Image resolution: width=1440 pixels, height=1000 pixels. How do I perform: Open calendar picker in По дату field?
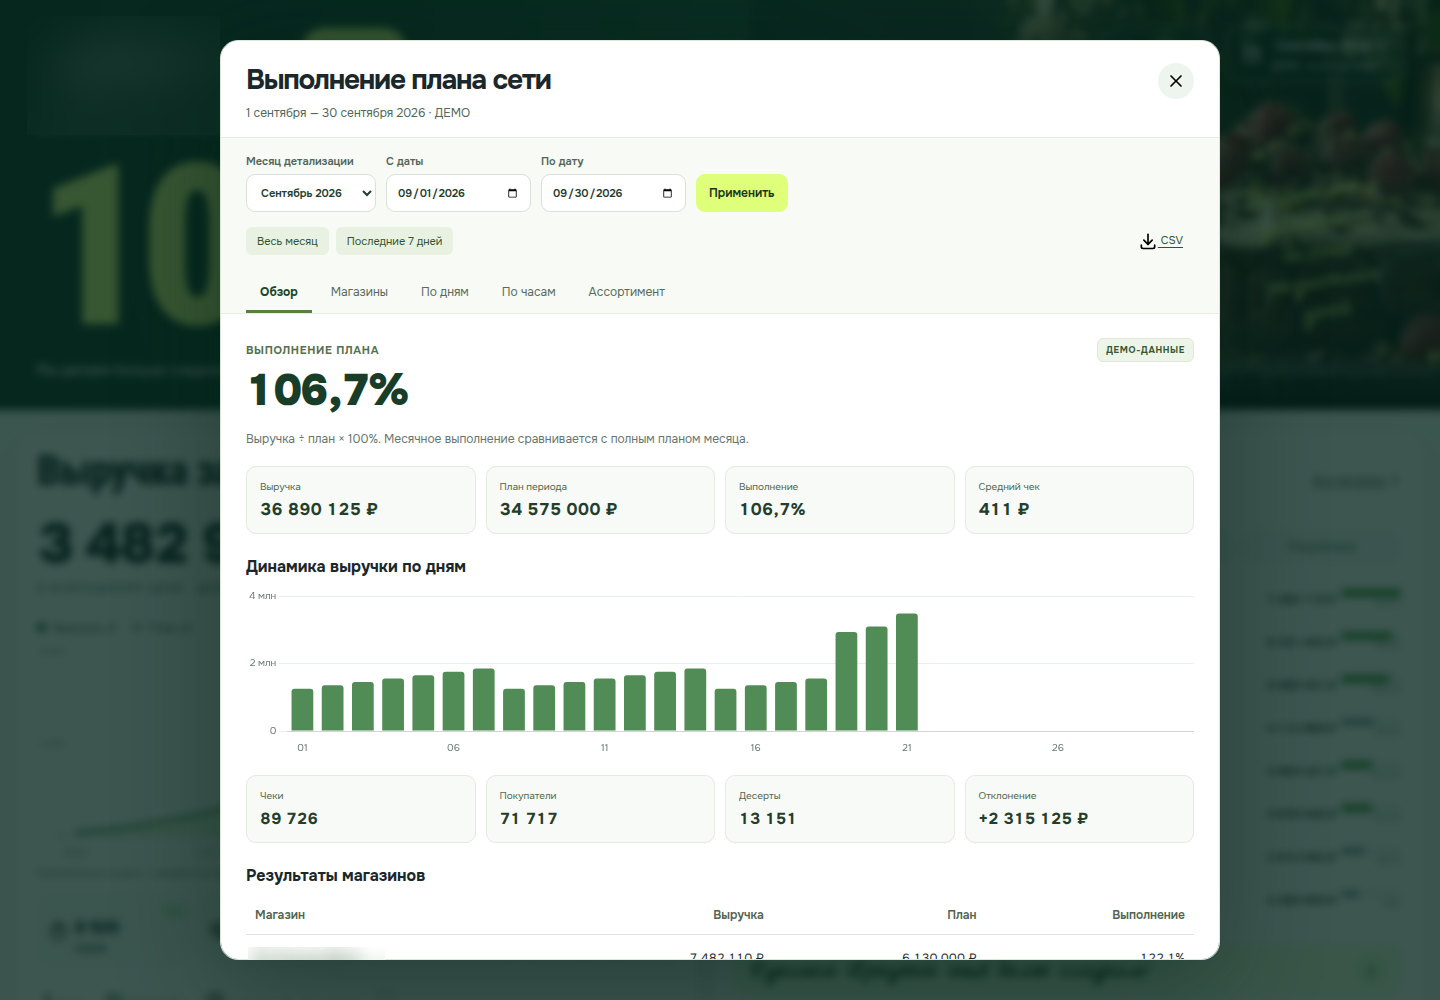(x=667, y=193)
